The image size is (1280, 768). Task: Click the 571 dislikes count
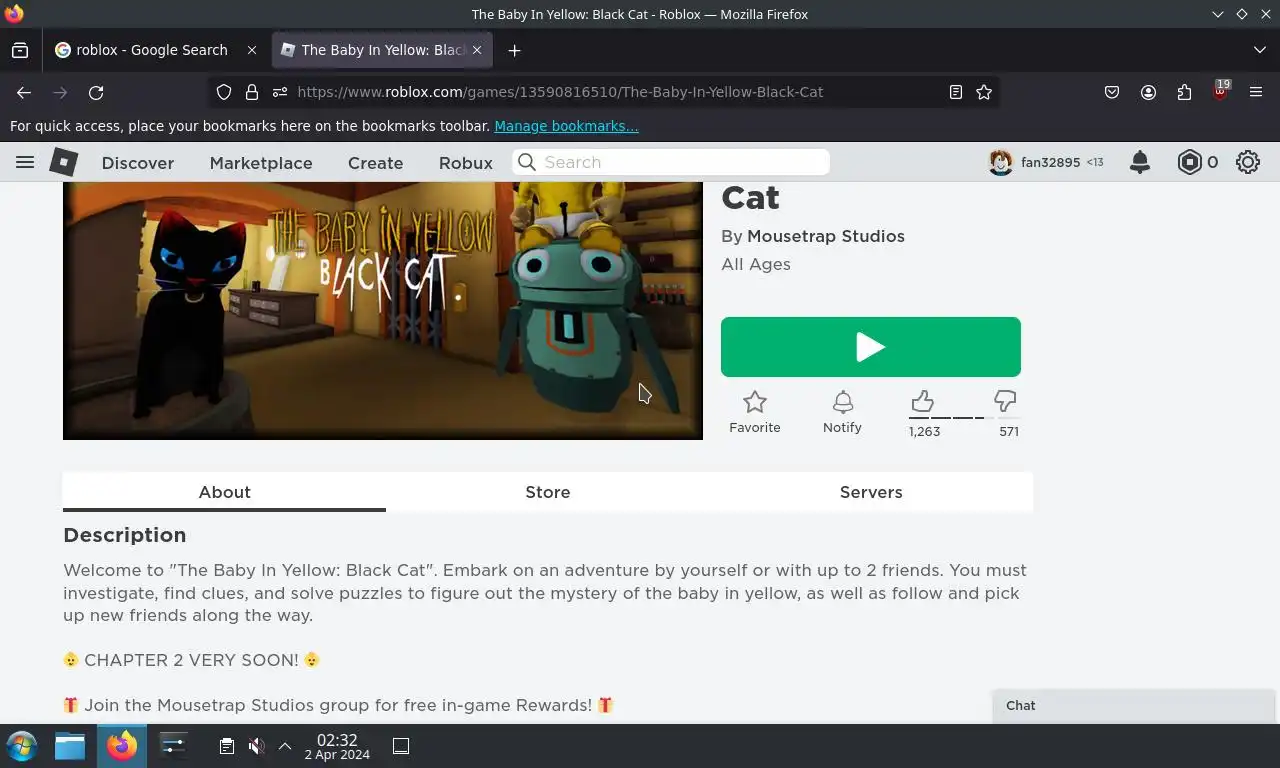point(1008,431)
